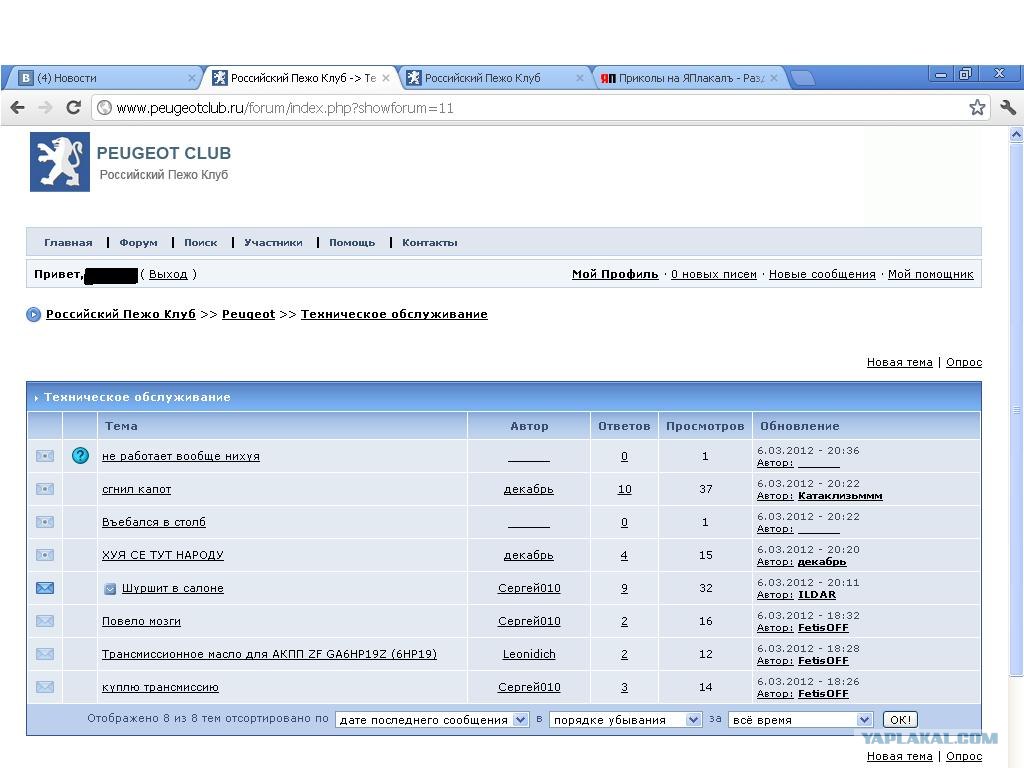
Task: Click envelope icon for 'Повело мозги' row
Action: tap(45, 621)
